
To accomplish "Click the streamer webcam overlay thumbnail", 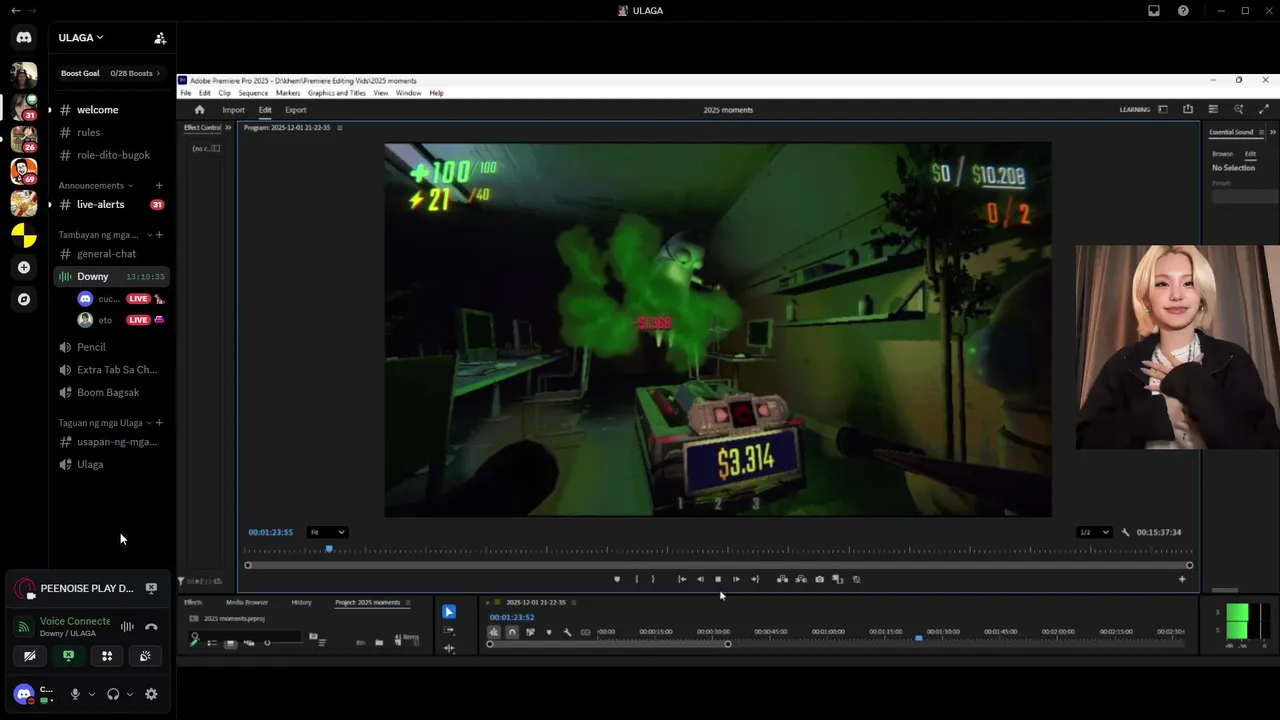I will click(1178, 347).
